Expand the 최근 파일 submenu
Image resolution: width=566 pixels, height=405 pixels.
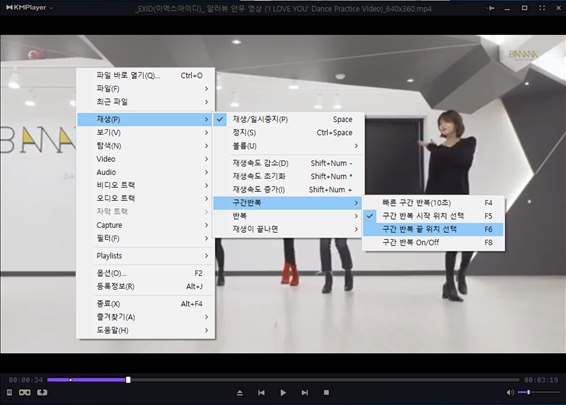[146, 102]
